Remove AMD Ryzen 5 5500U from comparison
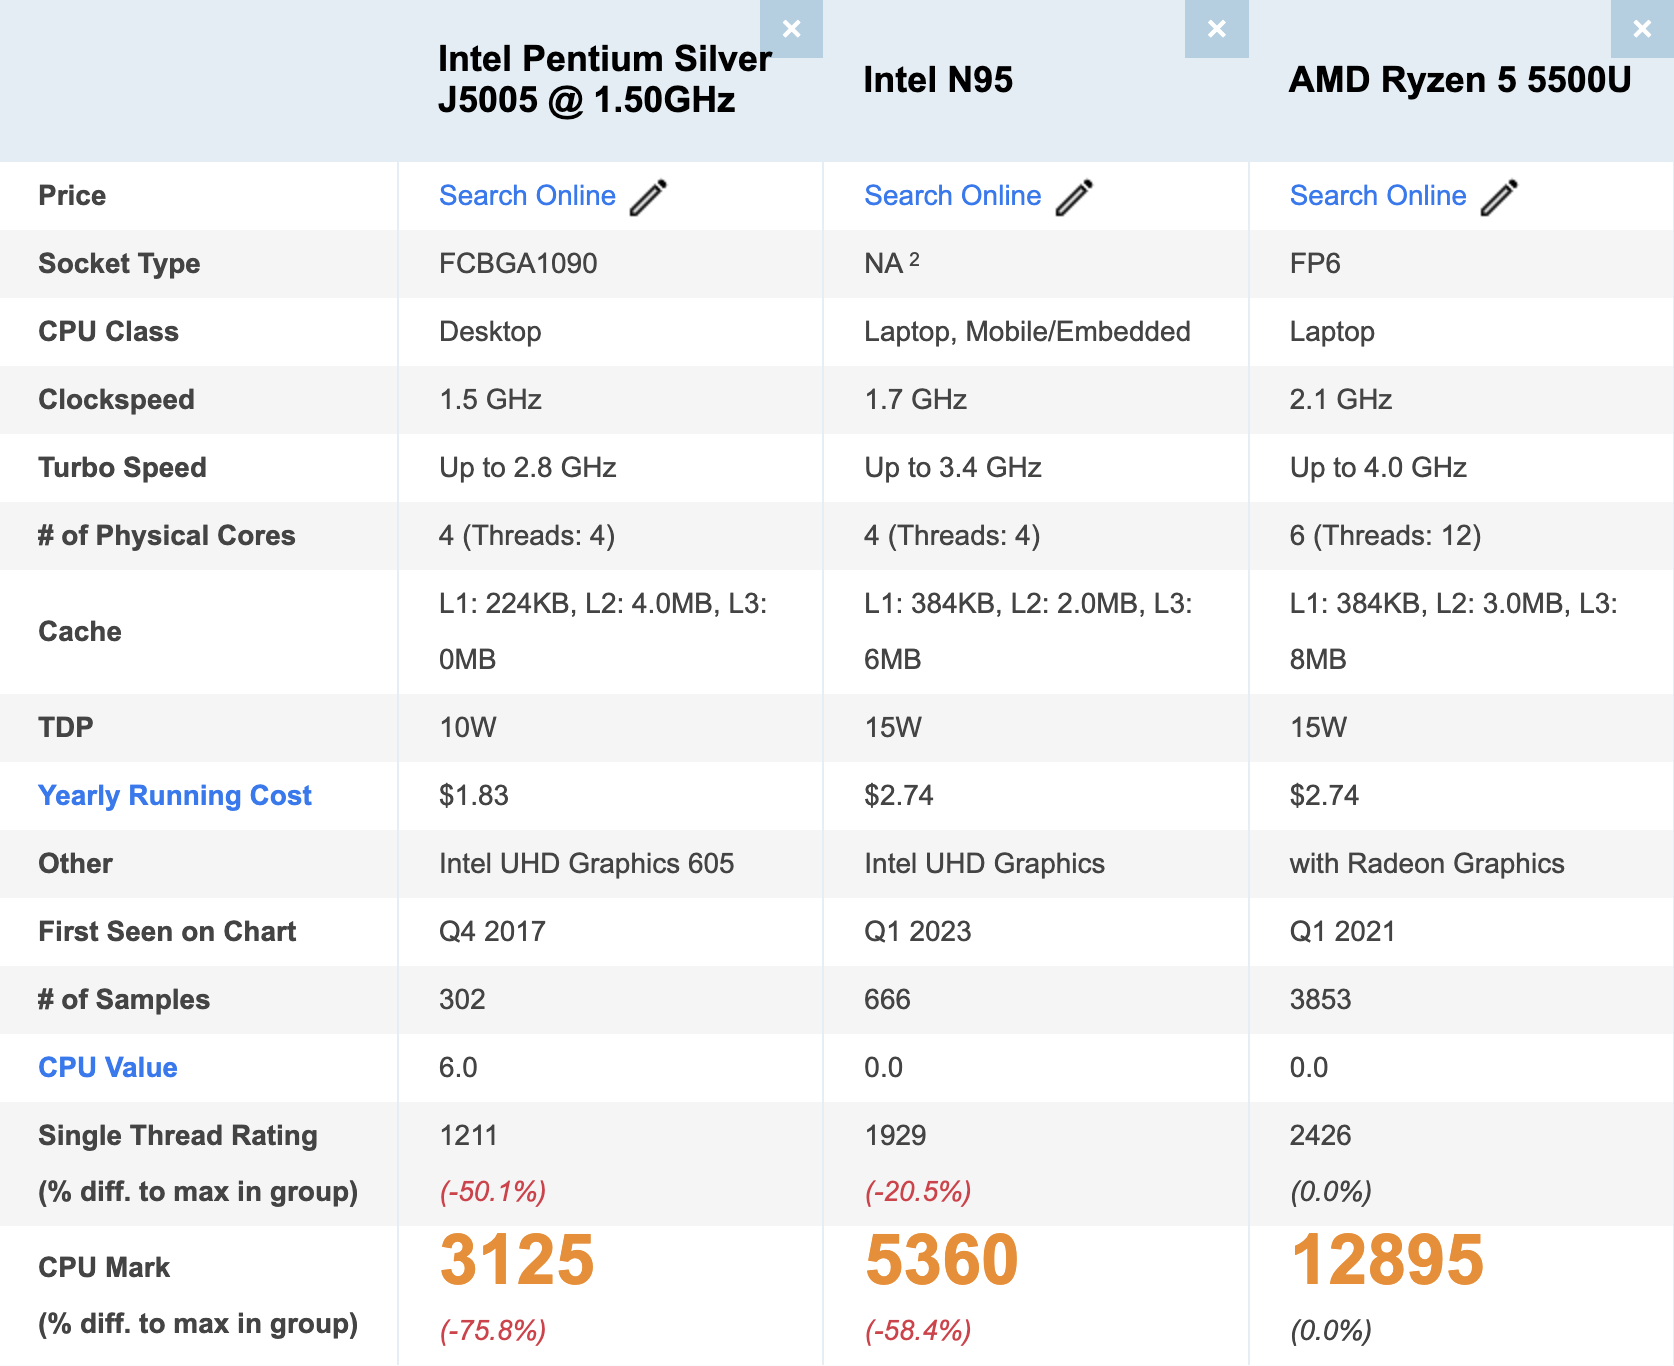The height and width of the screenshot is (1366, 1674). click(x=1642, y=29)
